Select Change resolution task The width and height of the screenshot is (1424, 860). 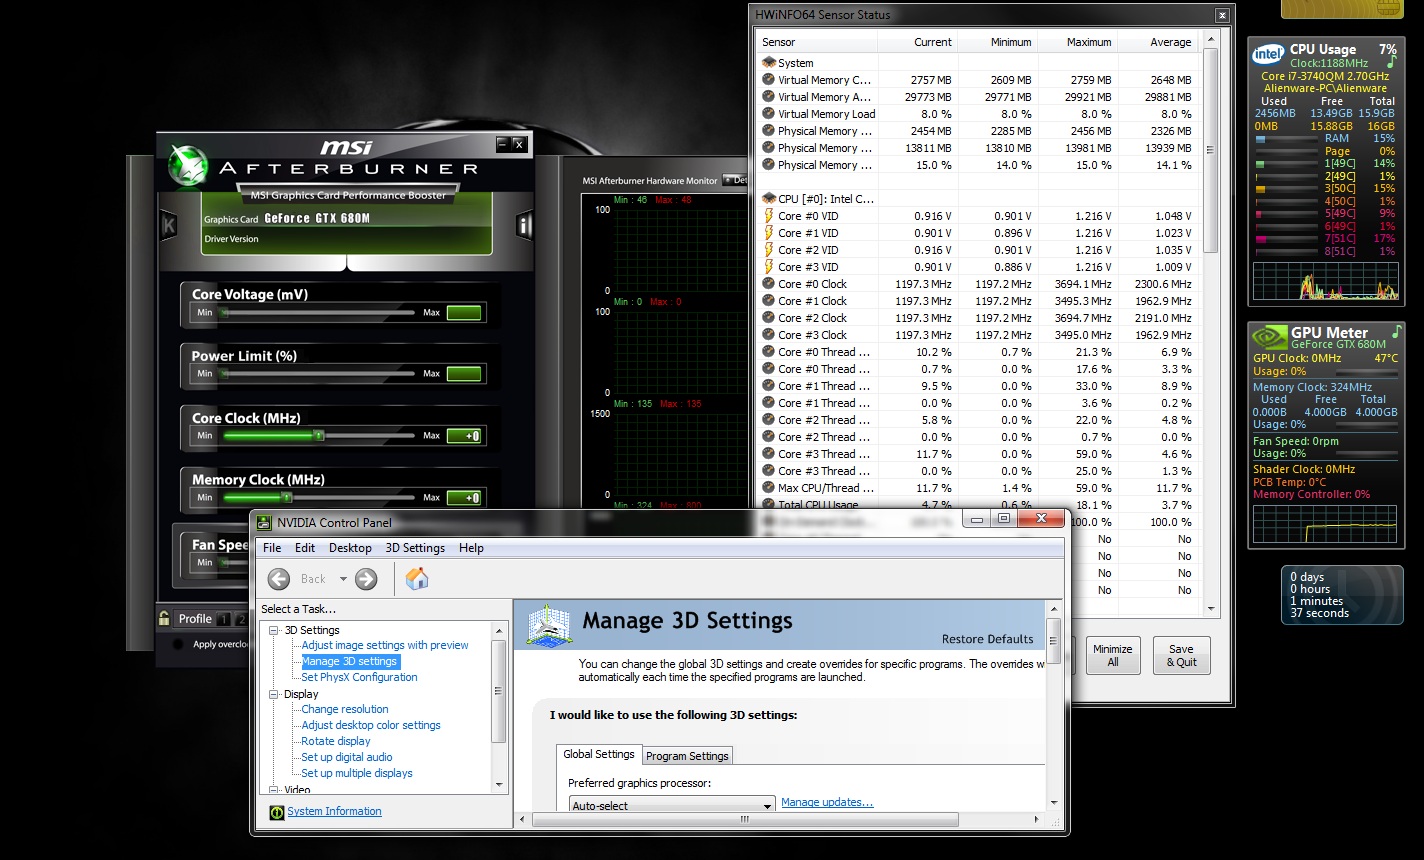(345, 709)
